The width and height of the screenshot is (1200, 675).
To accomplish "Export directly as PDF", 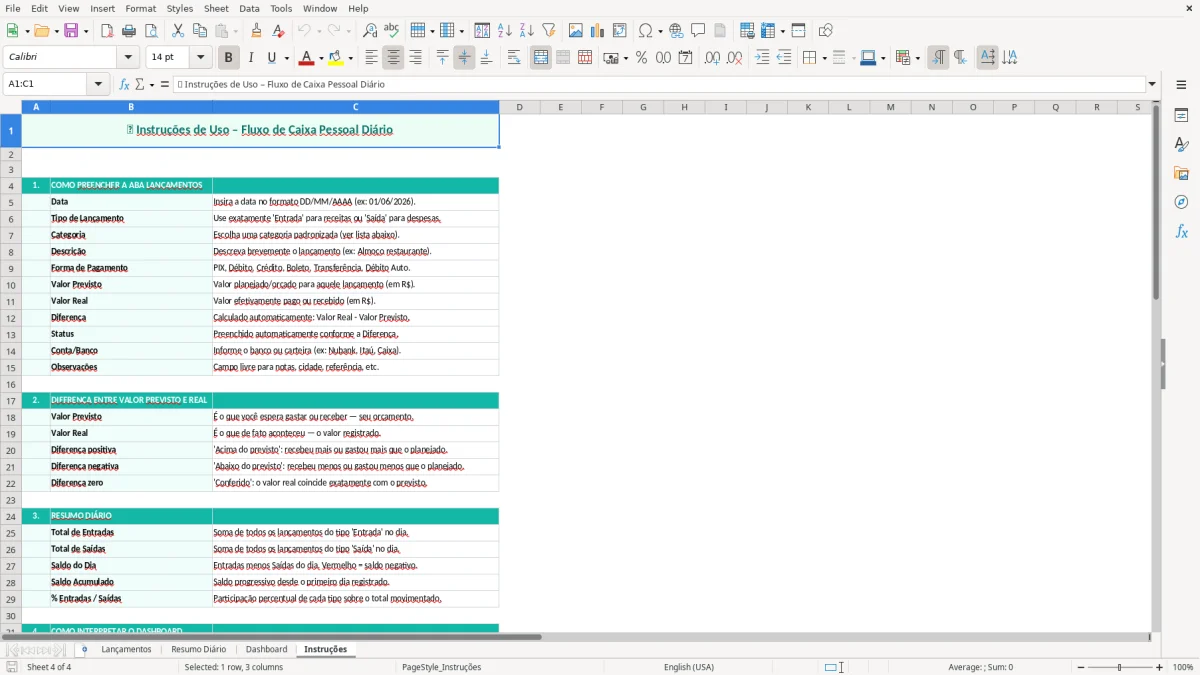I will pyautogui.click(x=107, y=31).
